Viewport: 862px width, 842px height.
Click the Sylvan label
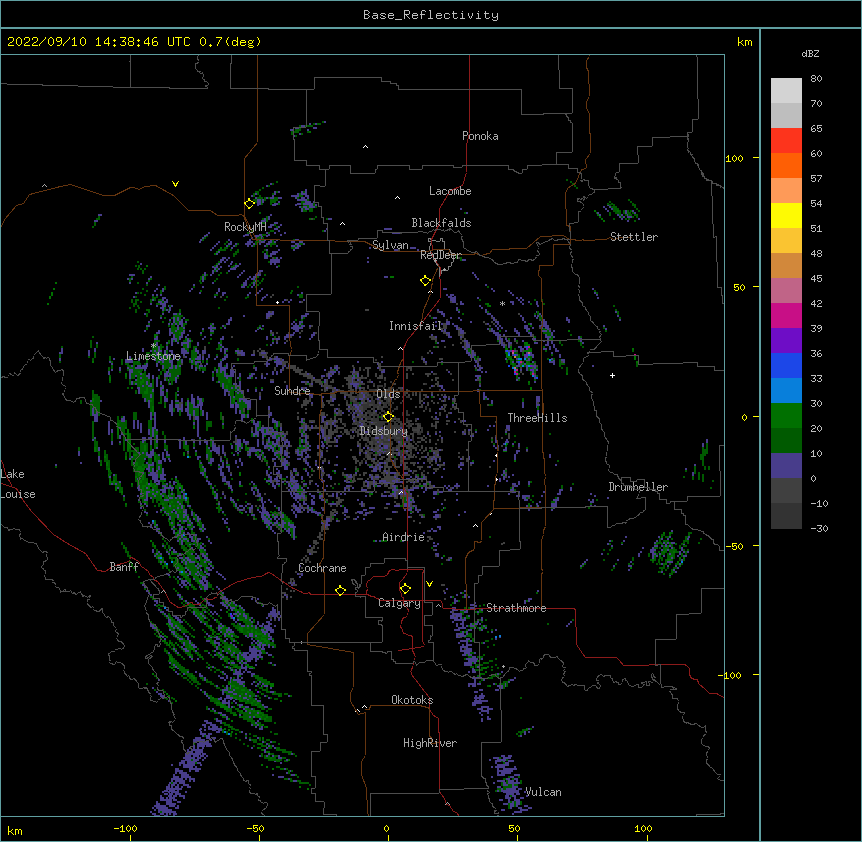coord(390,245)
